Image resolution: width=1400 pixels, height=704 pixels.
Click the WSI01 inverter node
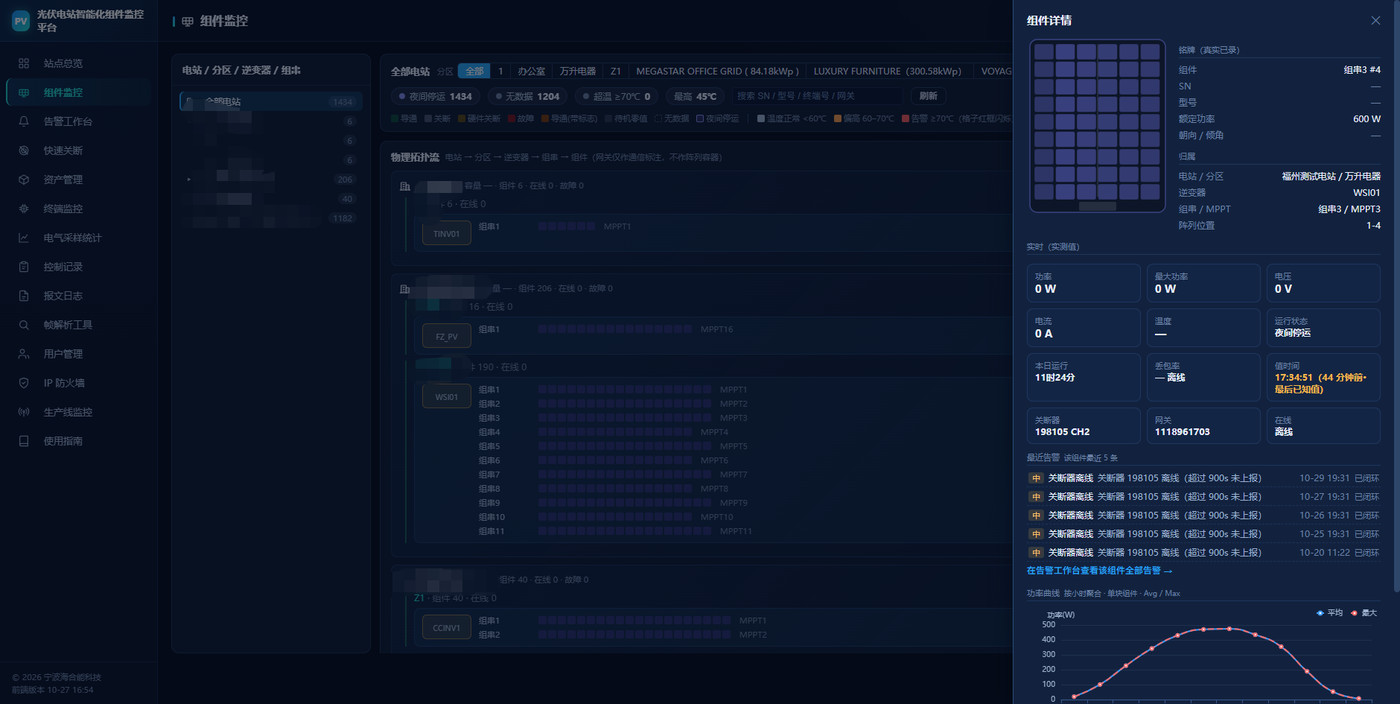[446, 397]
